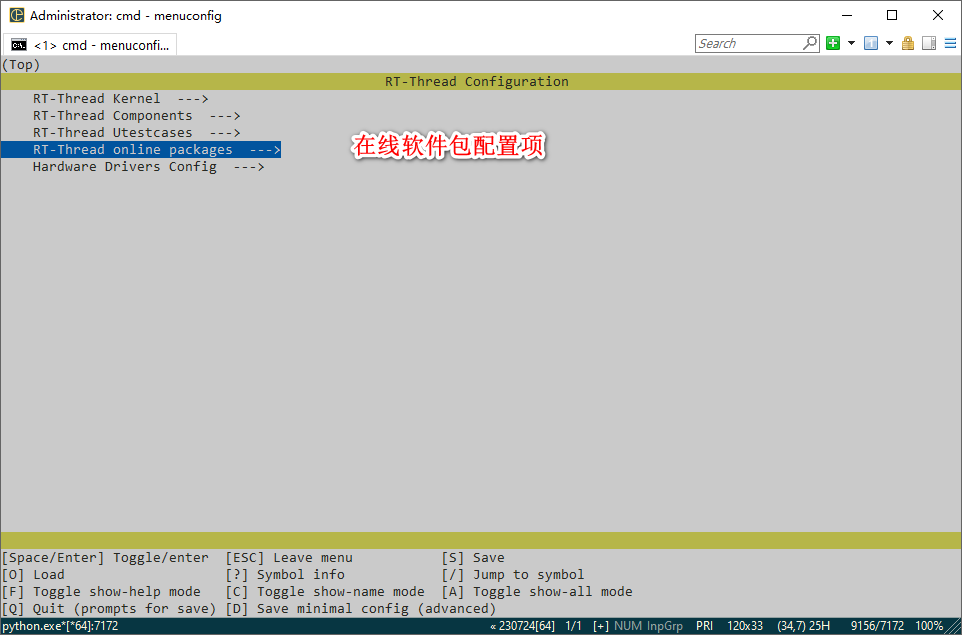Click [C] Toggle show-name mode hint
Screen dimensions: 962x635
pos(325,592)
